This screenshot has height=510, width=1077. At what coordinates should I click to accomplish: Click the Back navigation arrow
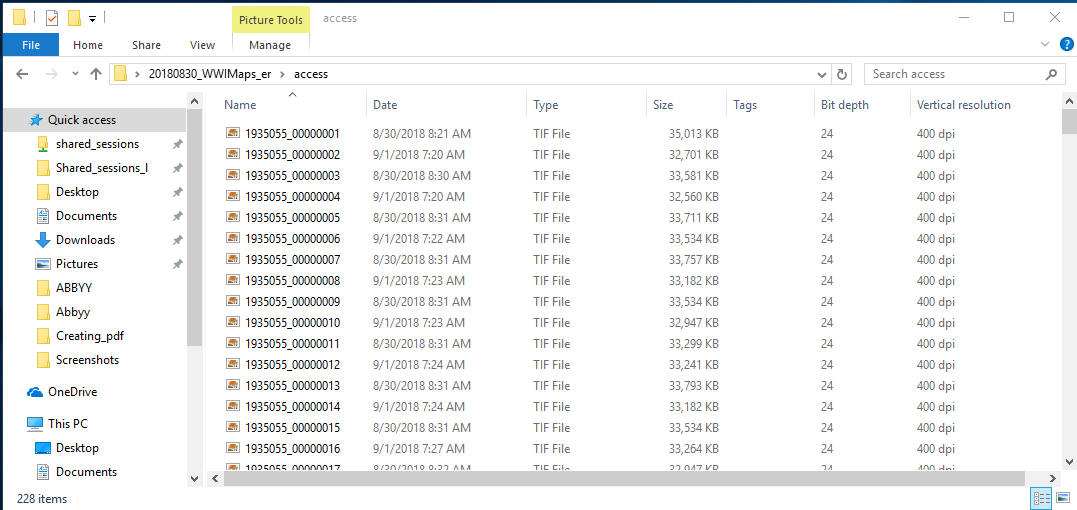tap(23, 74)
